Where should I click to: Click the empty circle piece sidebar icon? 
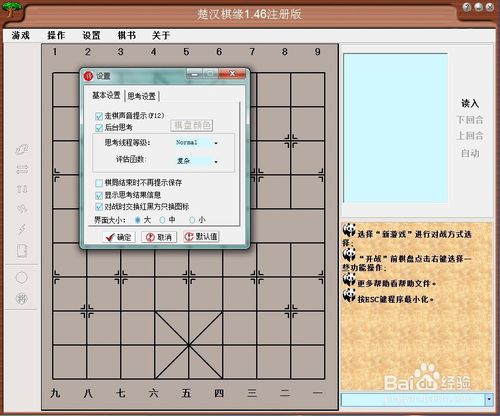pyautogui.click(x=22, y=277)
